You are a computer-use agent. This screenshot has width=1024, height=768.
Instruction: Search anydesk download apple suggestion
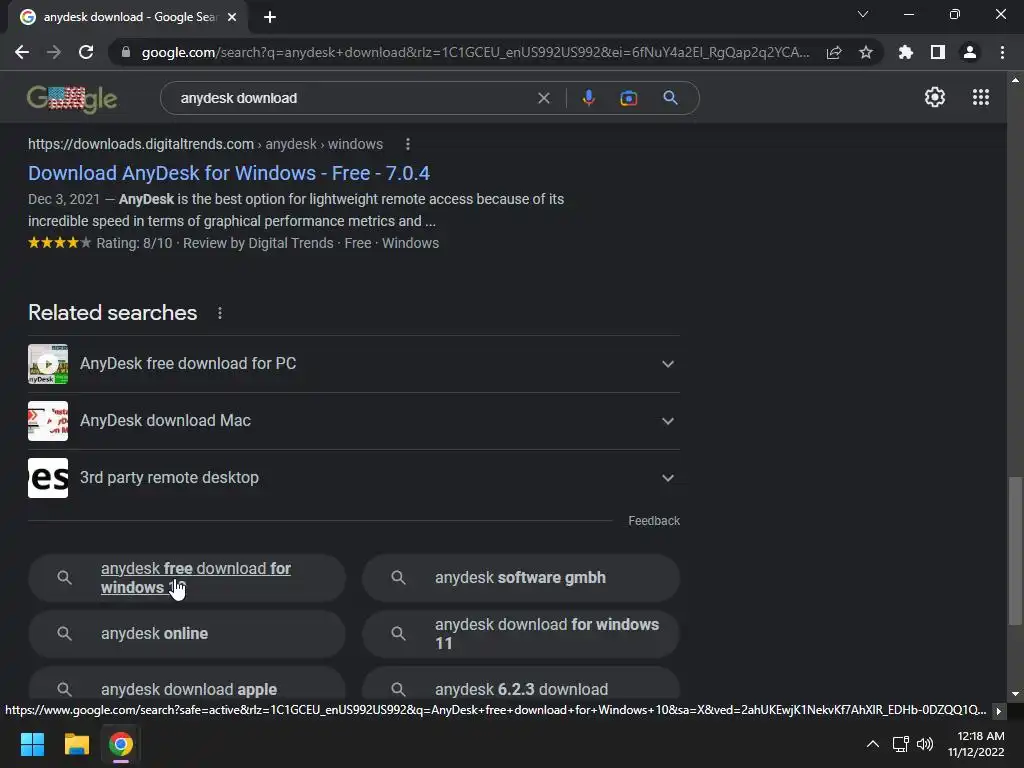point(187,684)
